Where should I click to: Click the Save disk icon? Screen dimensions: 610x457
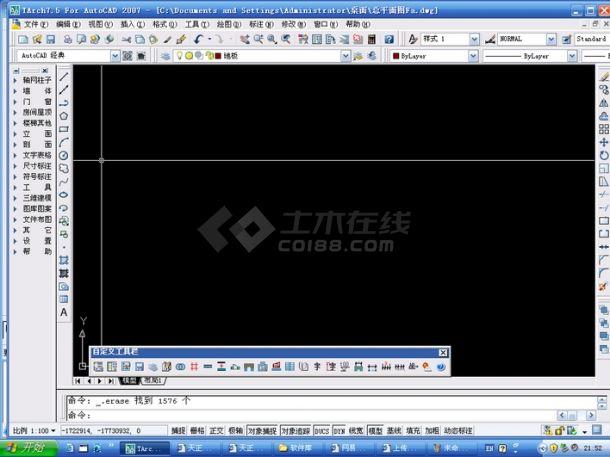(51, 39)
